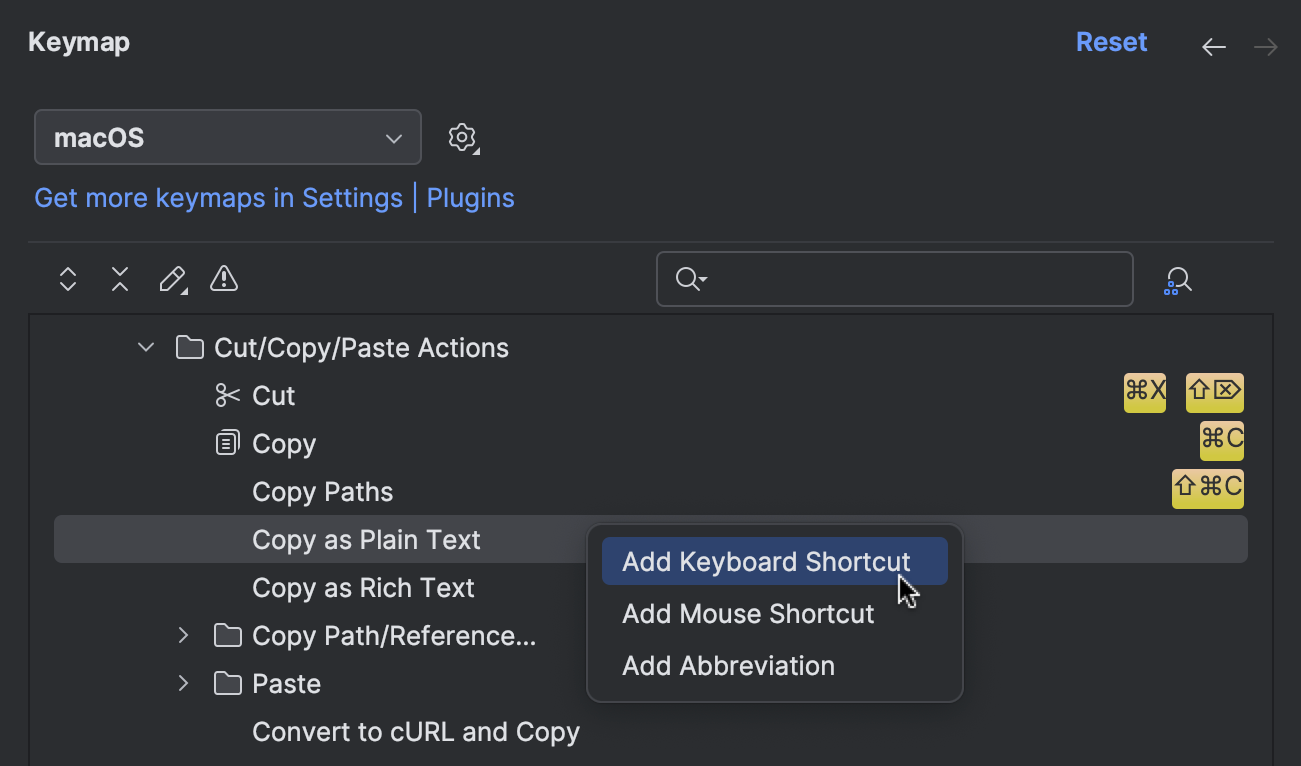Viewport: 1301px width, 766px height.
Task: Select the ⌘C badge next to Copy
Action: coord(1221,440)
